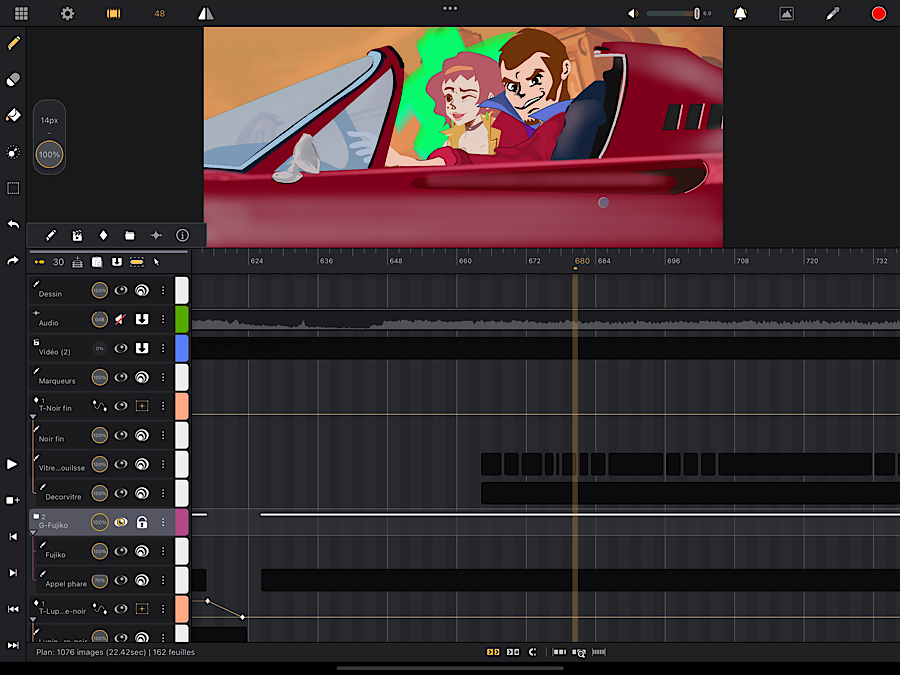This screenshot has width=900, height=675.
Task: Switch to the transform sparkle tab
Action: (x=156, y=235)
